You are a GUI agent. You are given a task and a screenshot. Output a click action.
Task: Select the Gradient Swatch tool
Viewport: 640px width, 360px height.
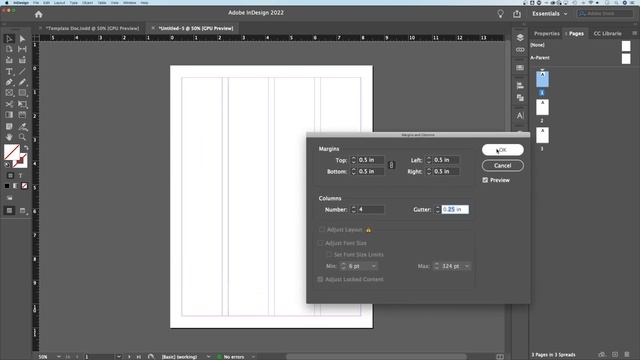[x=9, y=115]
